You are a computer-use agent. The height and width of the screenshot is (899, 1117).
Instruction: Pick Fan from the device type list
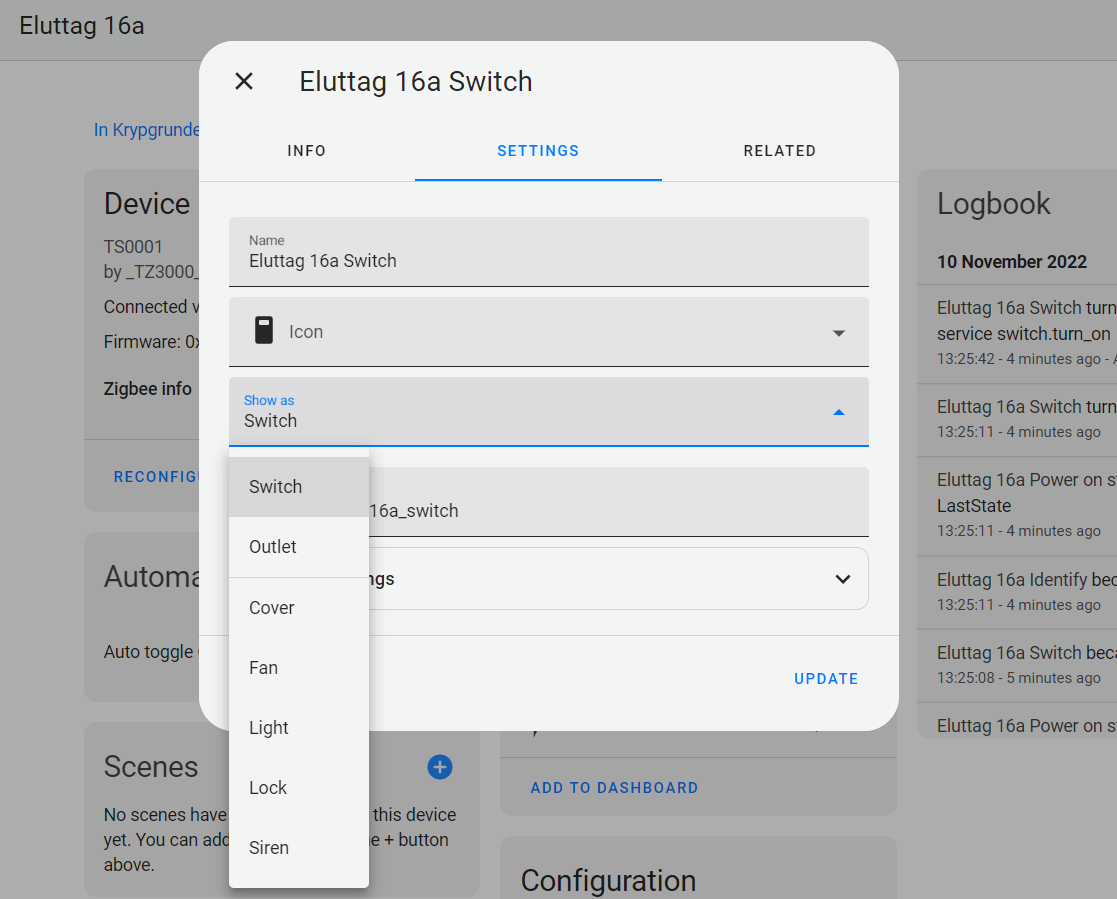pos(263,667)
